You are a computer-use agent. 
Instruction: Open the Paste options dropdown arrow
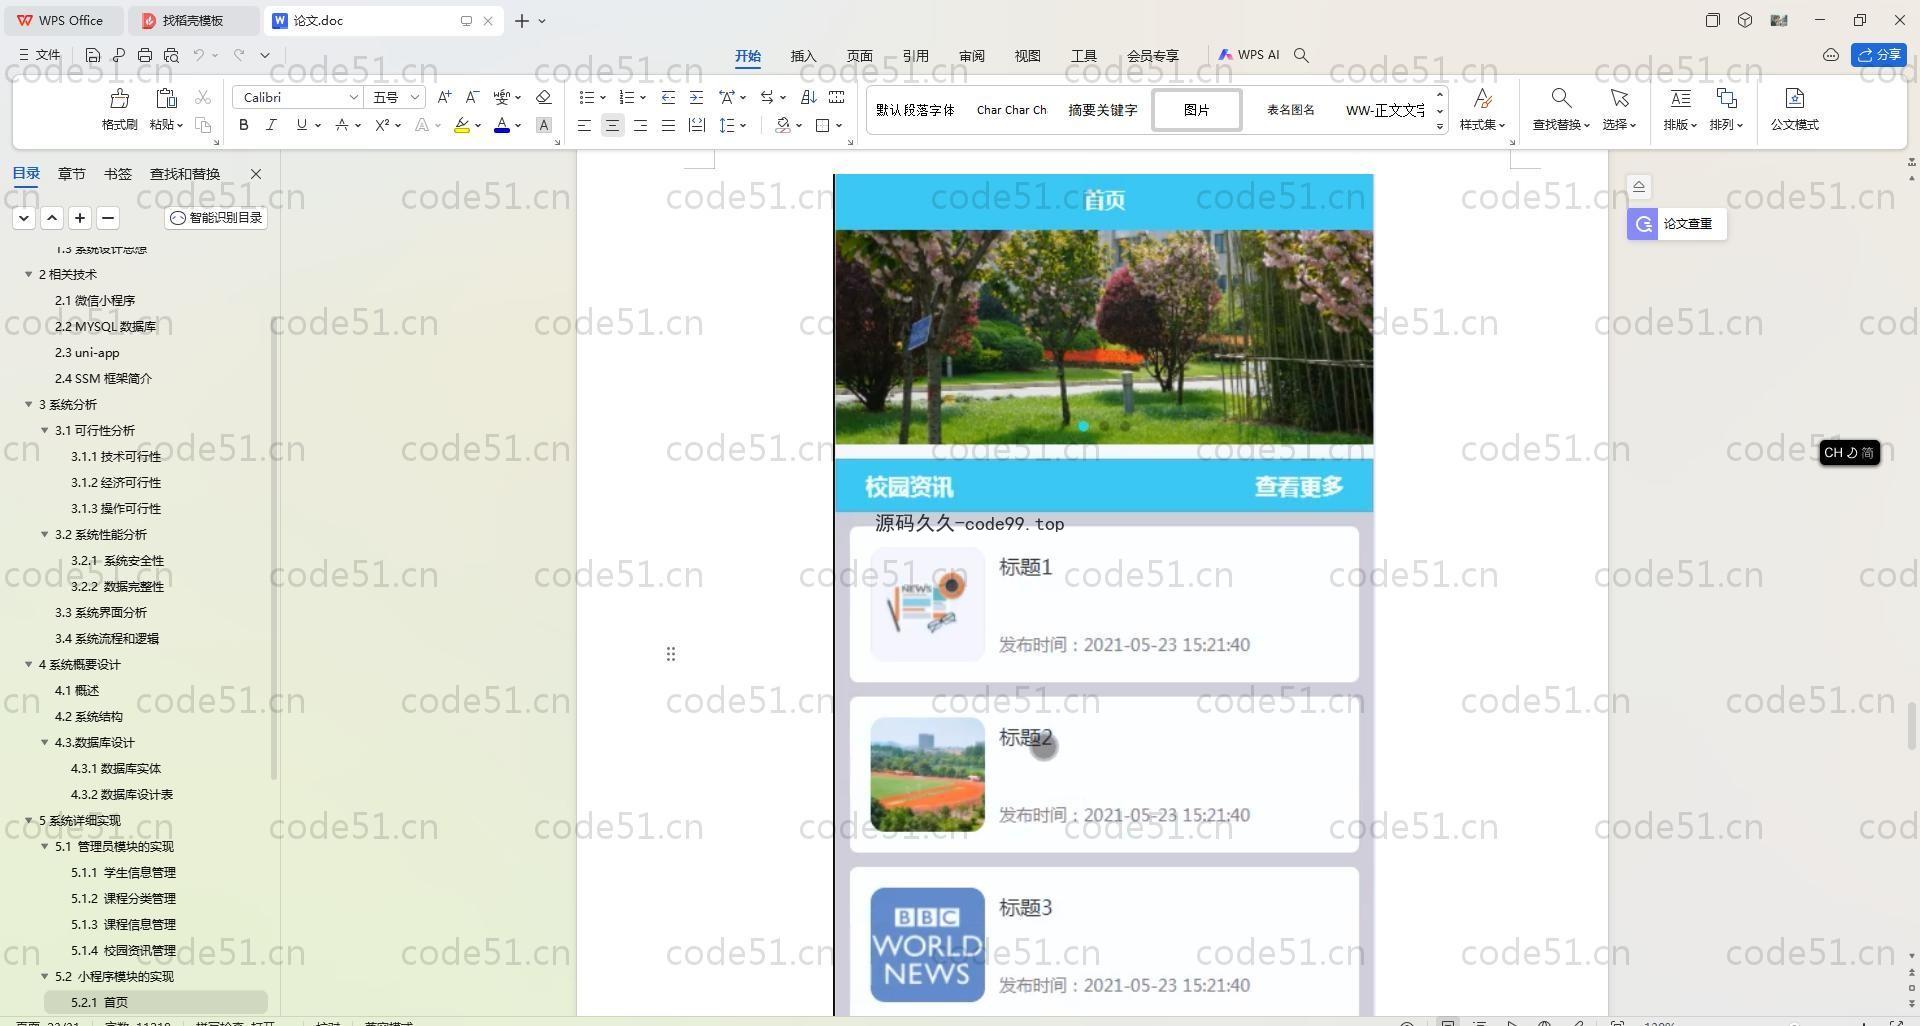(x=179, y=125)
